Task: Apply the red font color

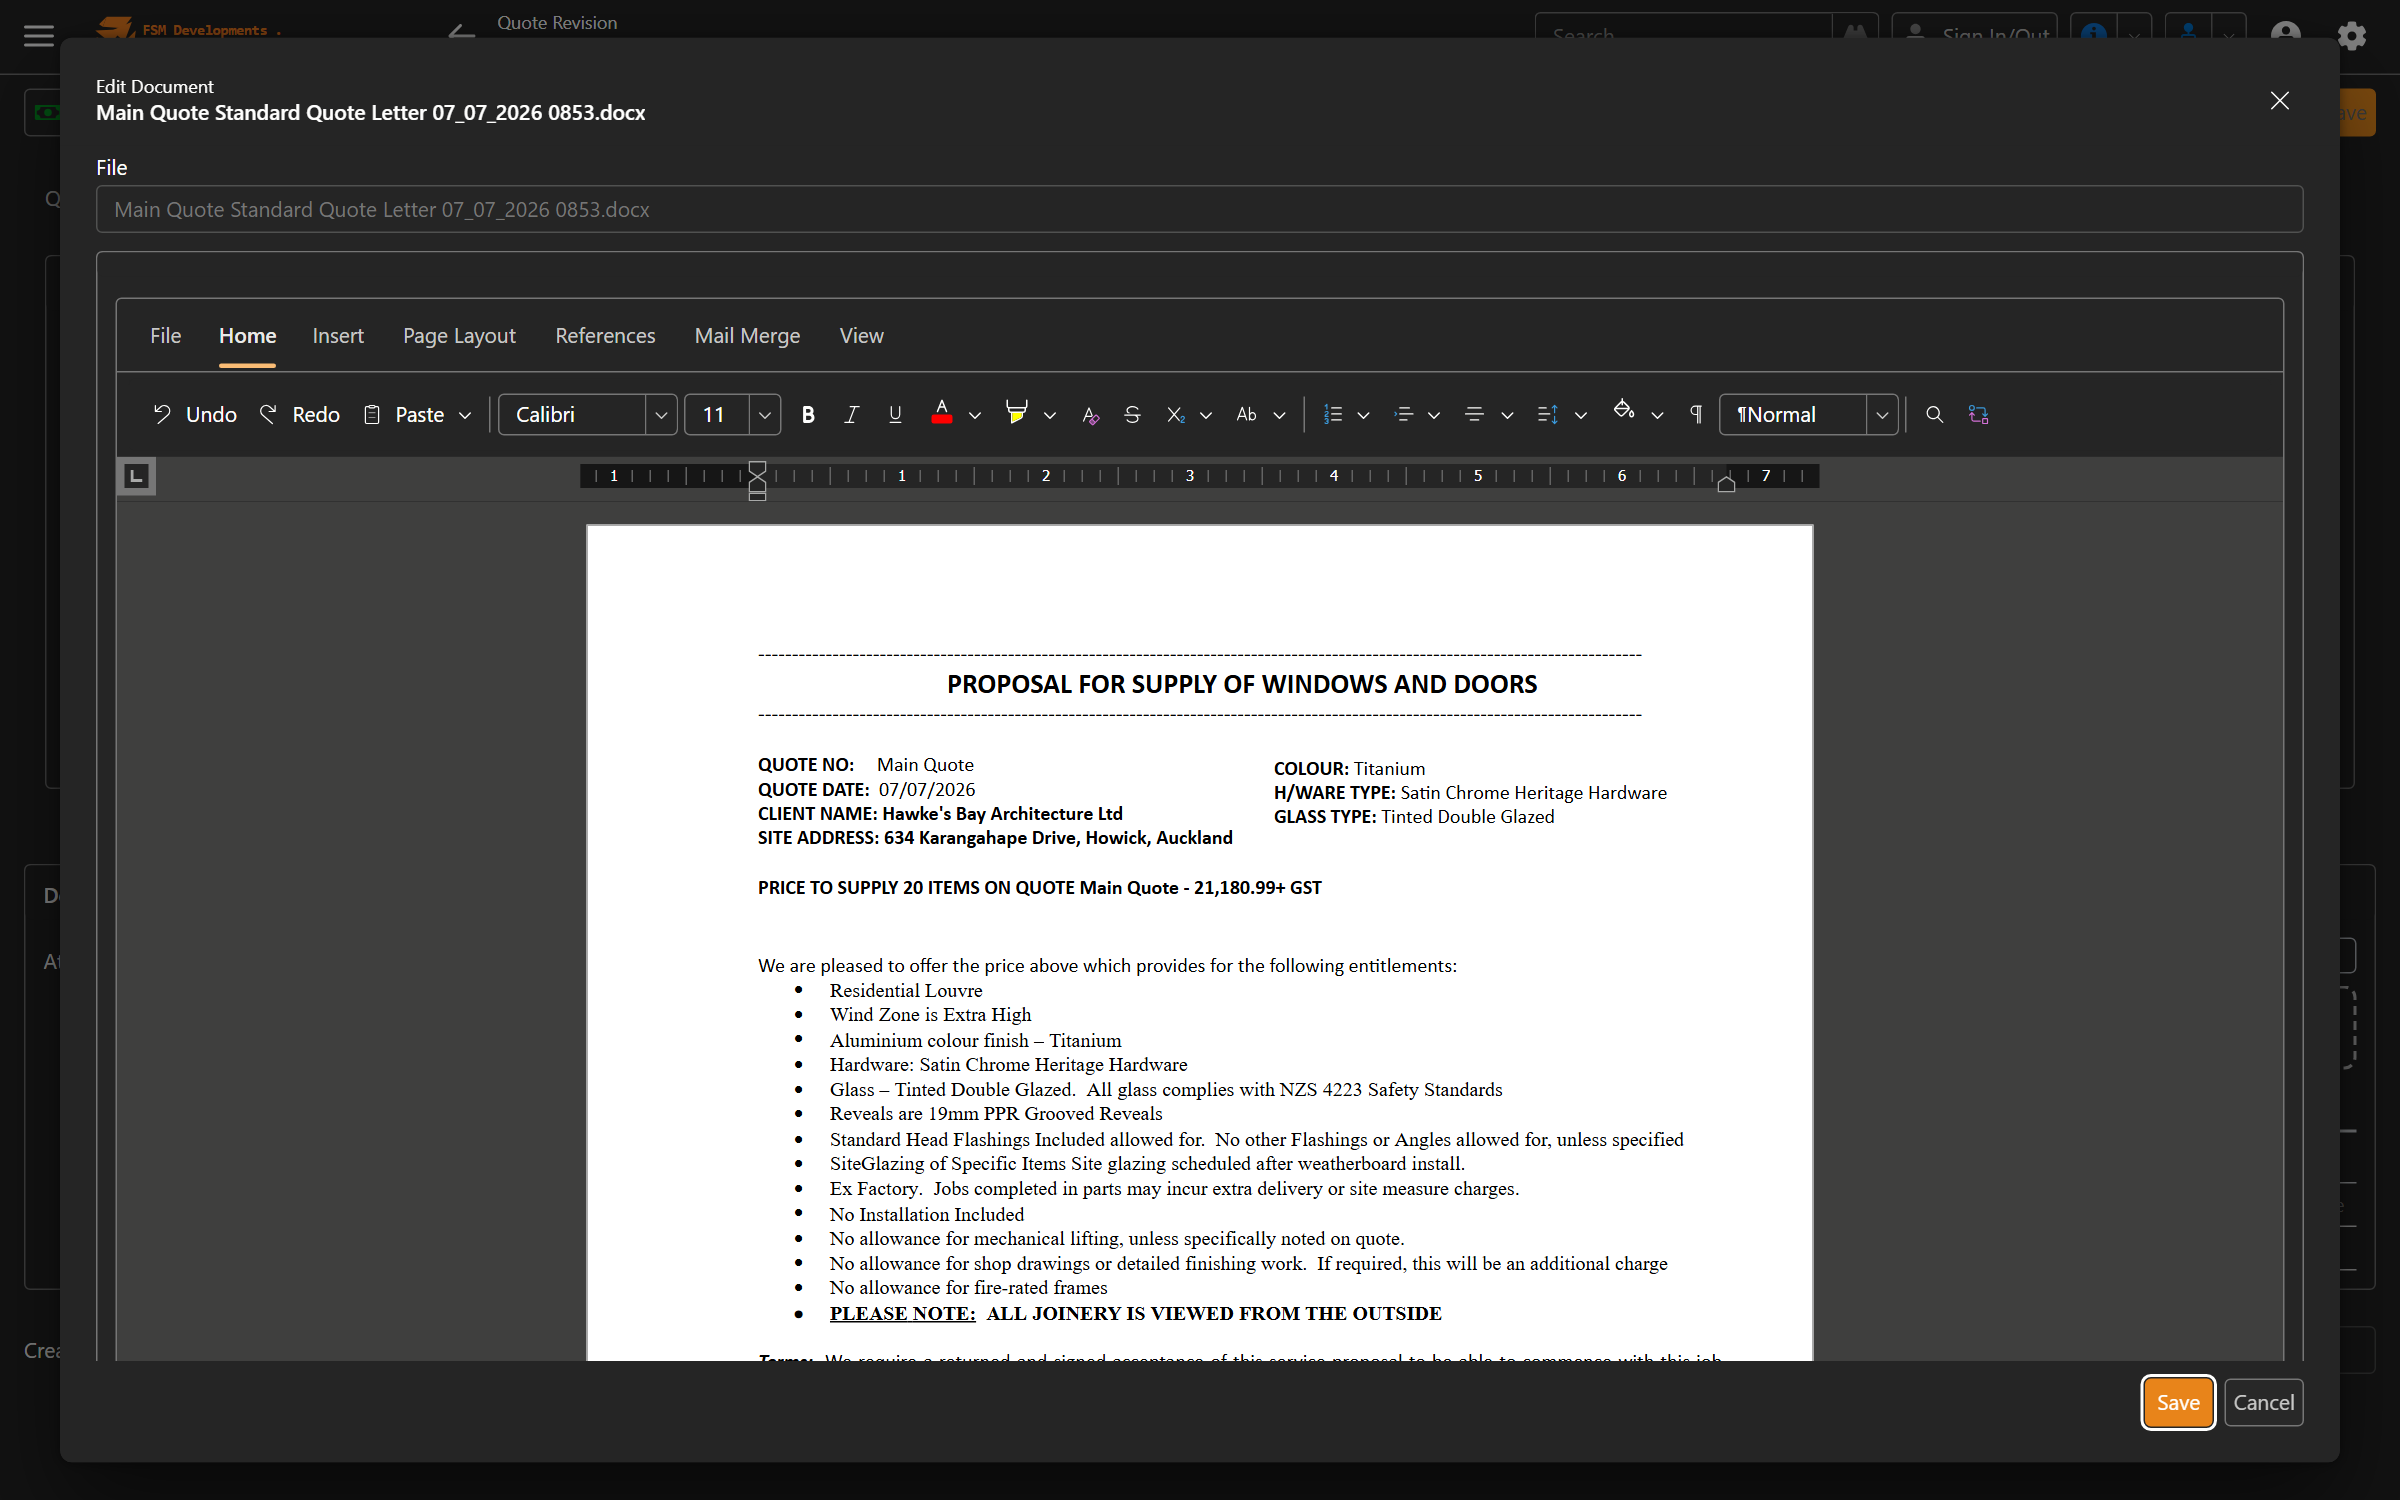Action: pyautogui.click(x=941, y=414)
